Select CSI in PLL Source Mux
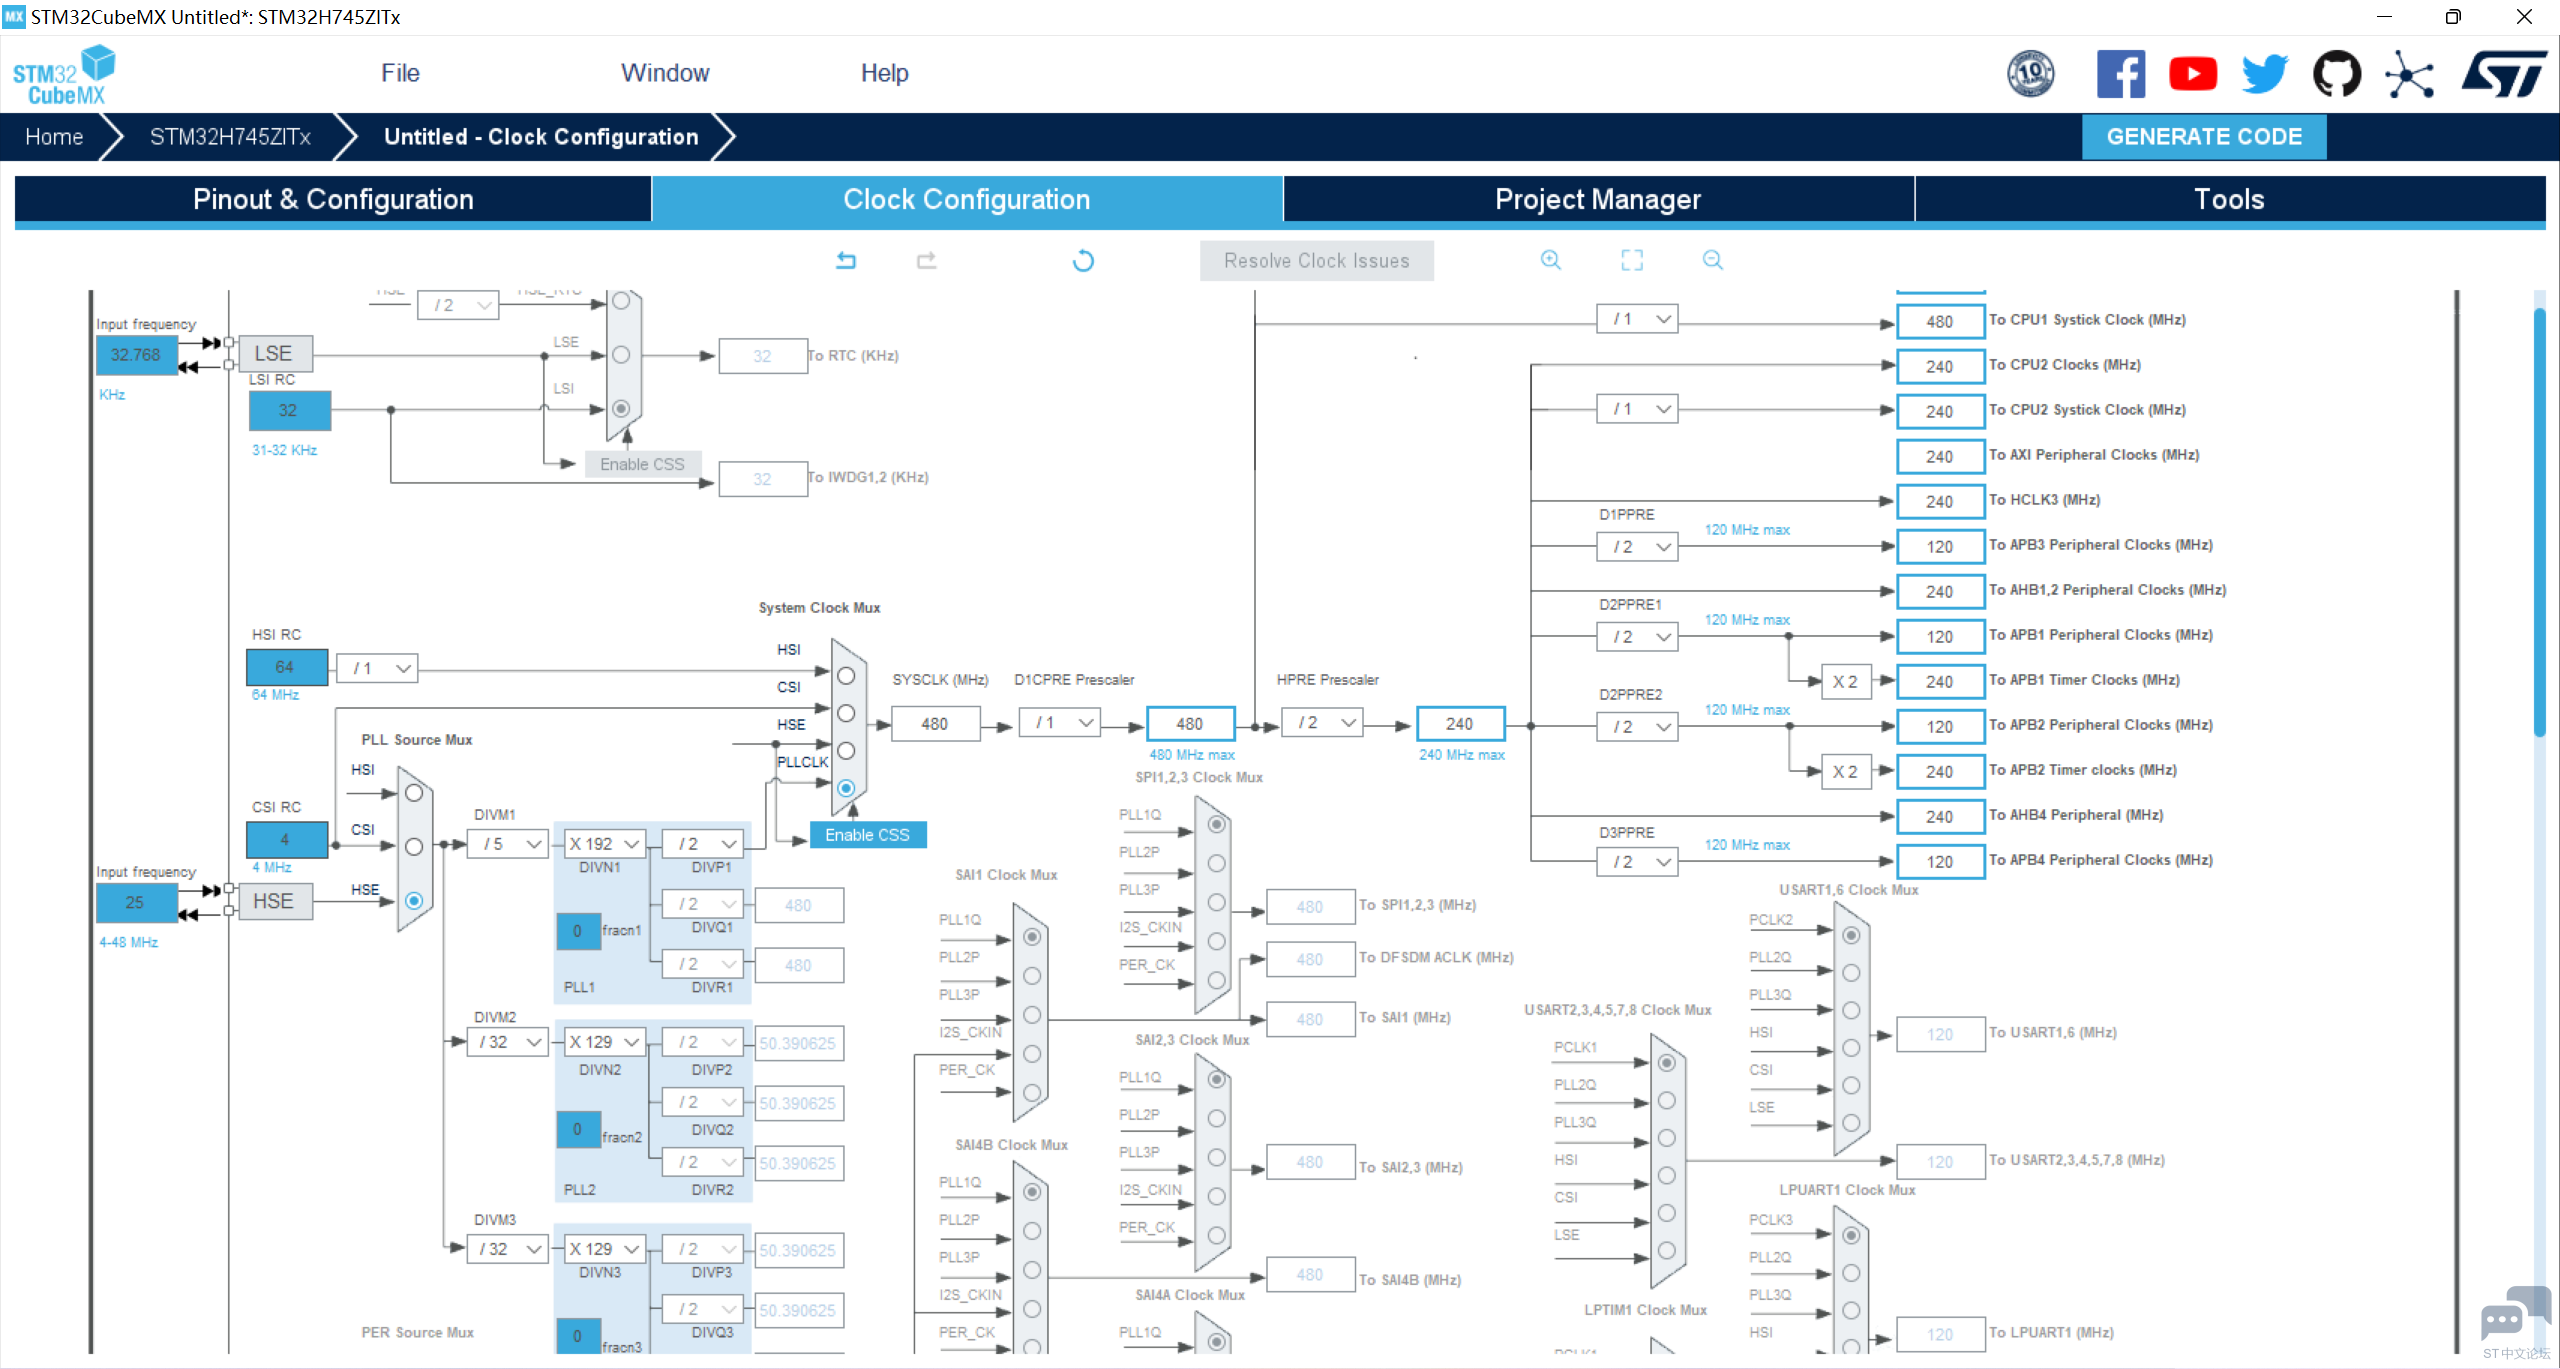The width and height of the screenshot is (2560, 1369). pos(414,847)
